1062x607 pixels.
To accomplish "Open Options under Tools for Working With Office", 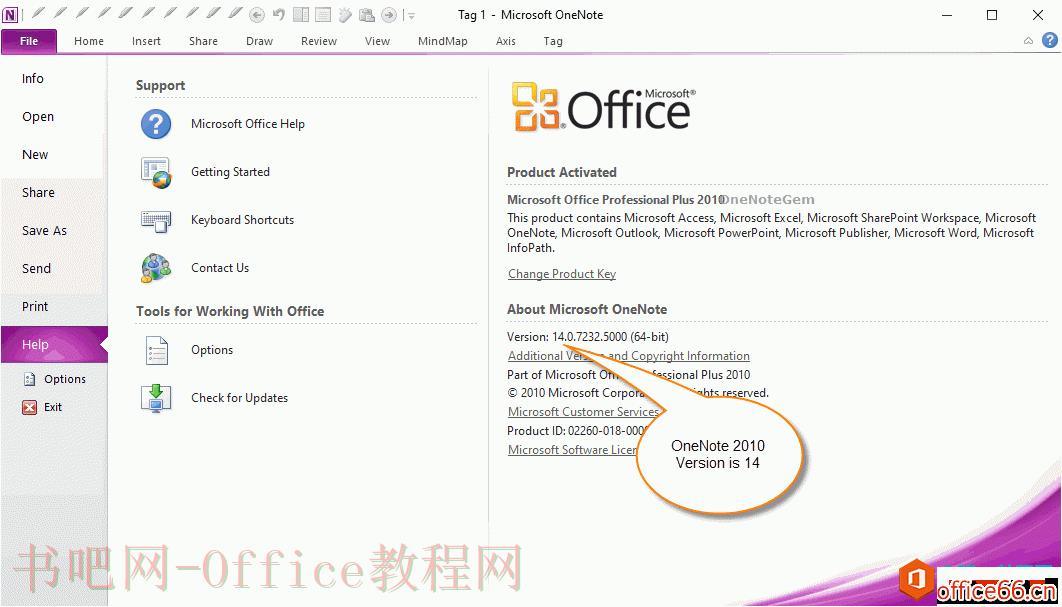I will (x=188, y=350).
